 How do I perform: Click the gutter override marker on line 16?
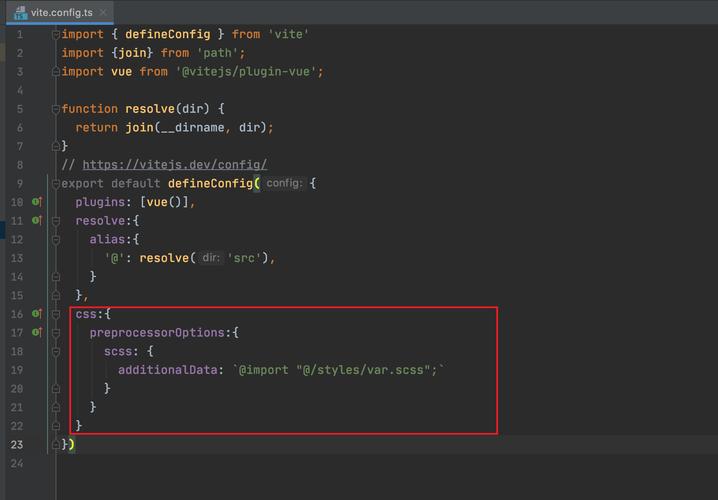click(37, 314)
